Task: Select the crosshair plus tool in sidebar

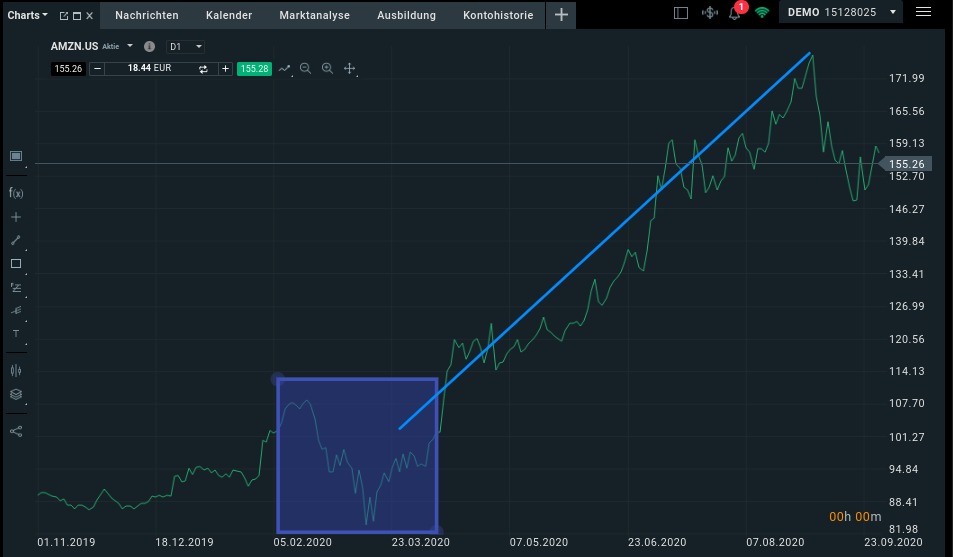Action: click(x=16, y=217)
